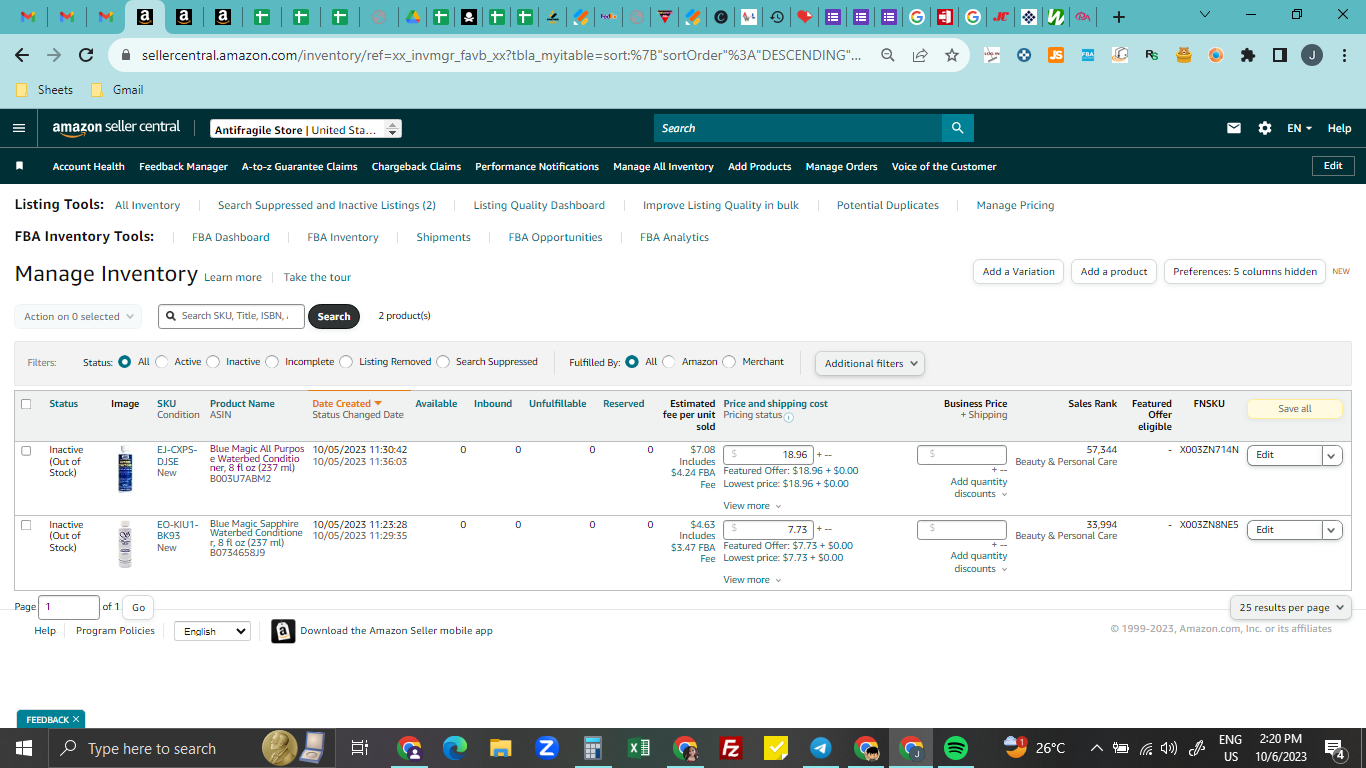Click the Save all button
The height and width of the screenshot is (768, 1366).
point(1295,408)
